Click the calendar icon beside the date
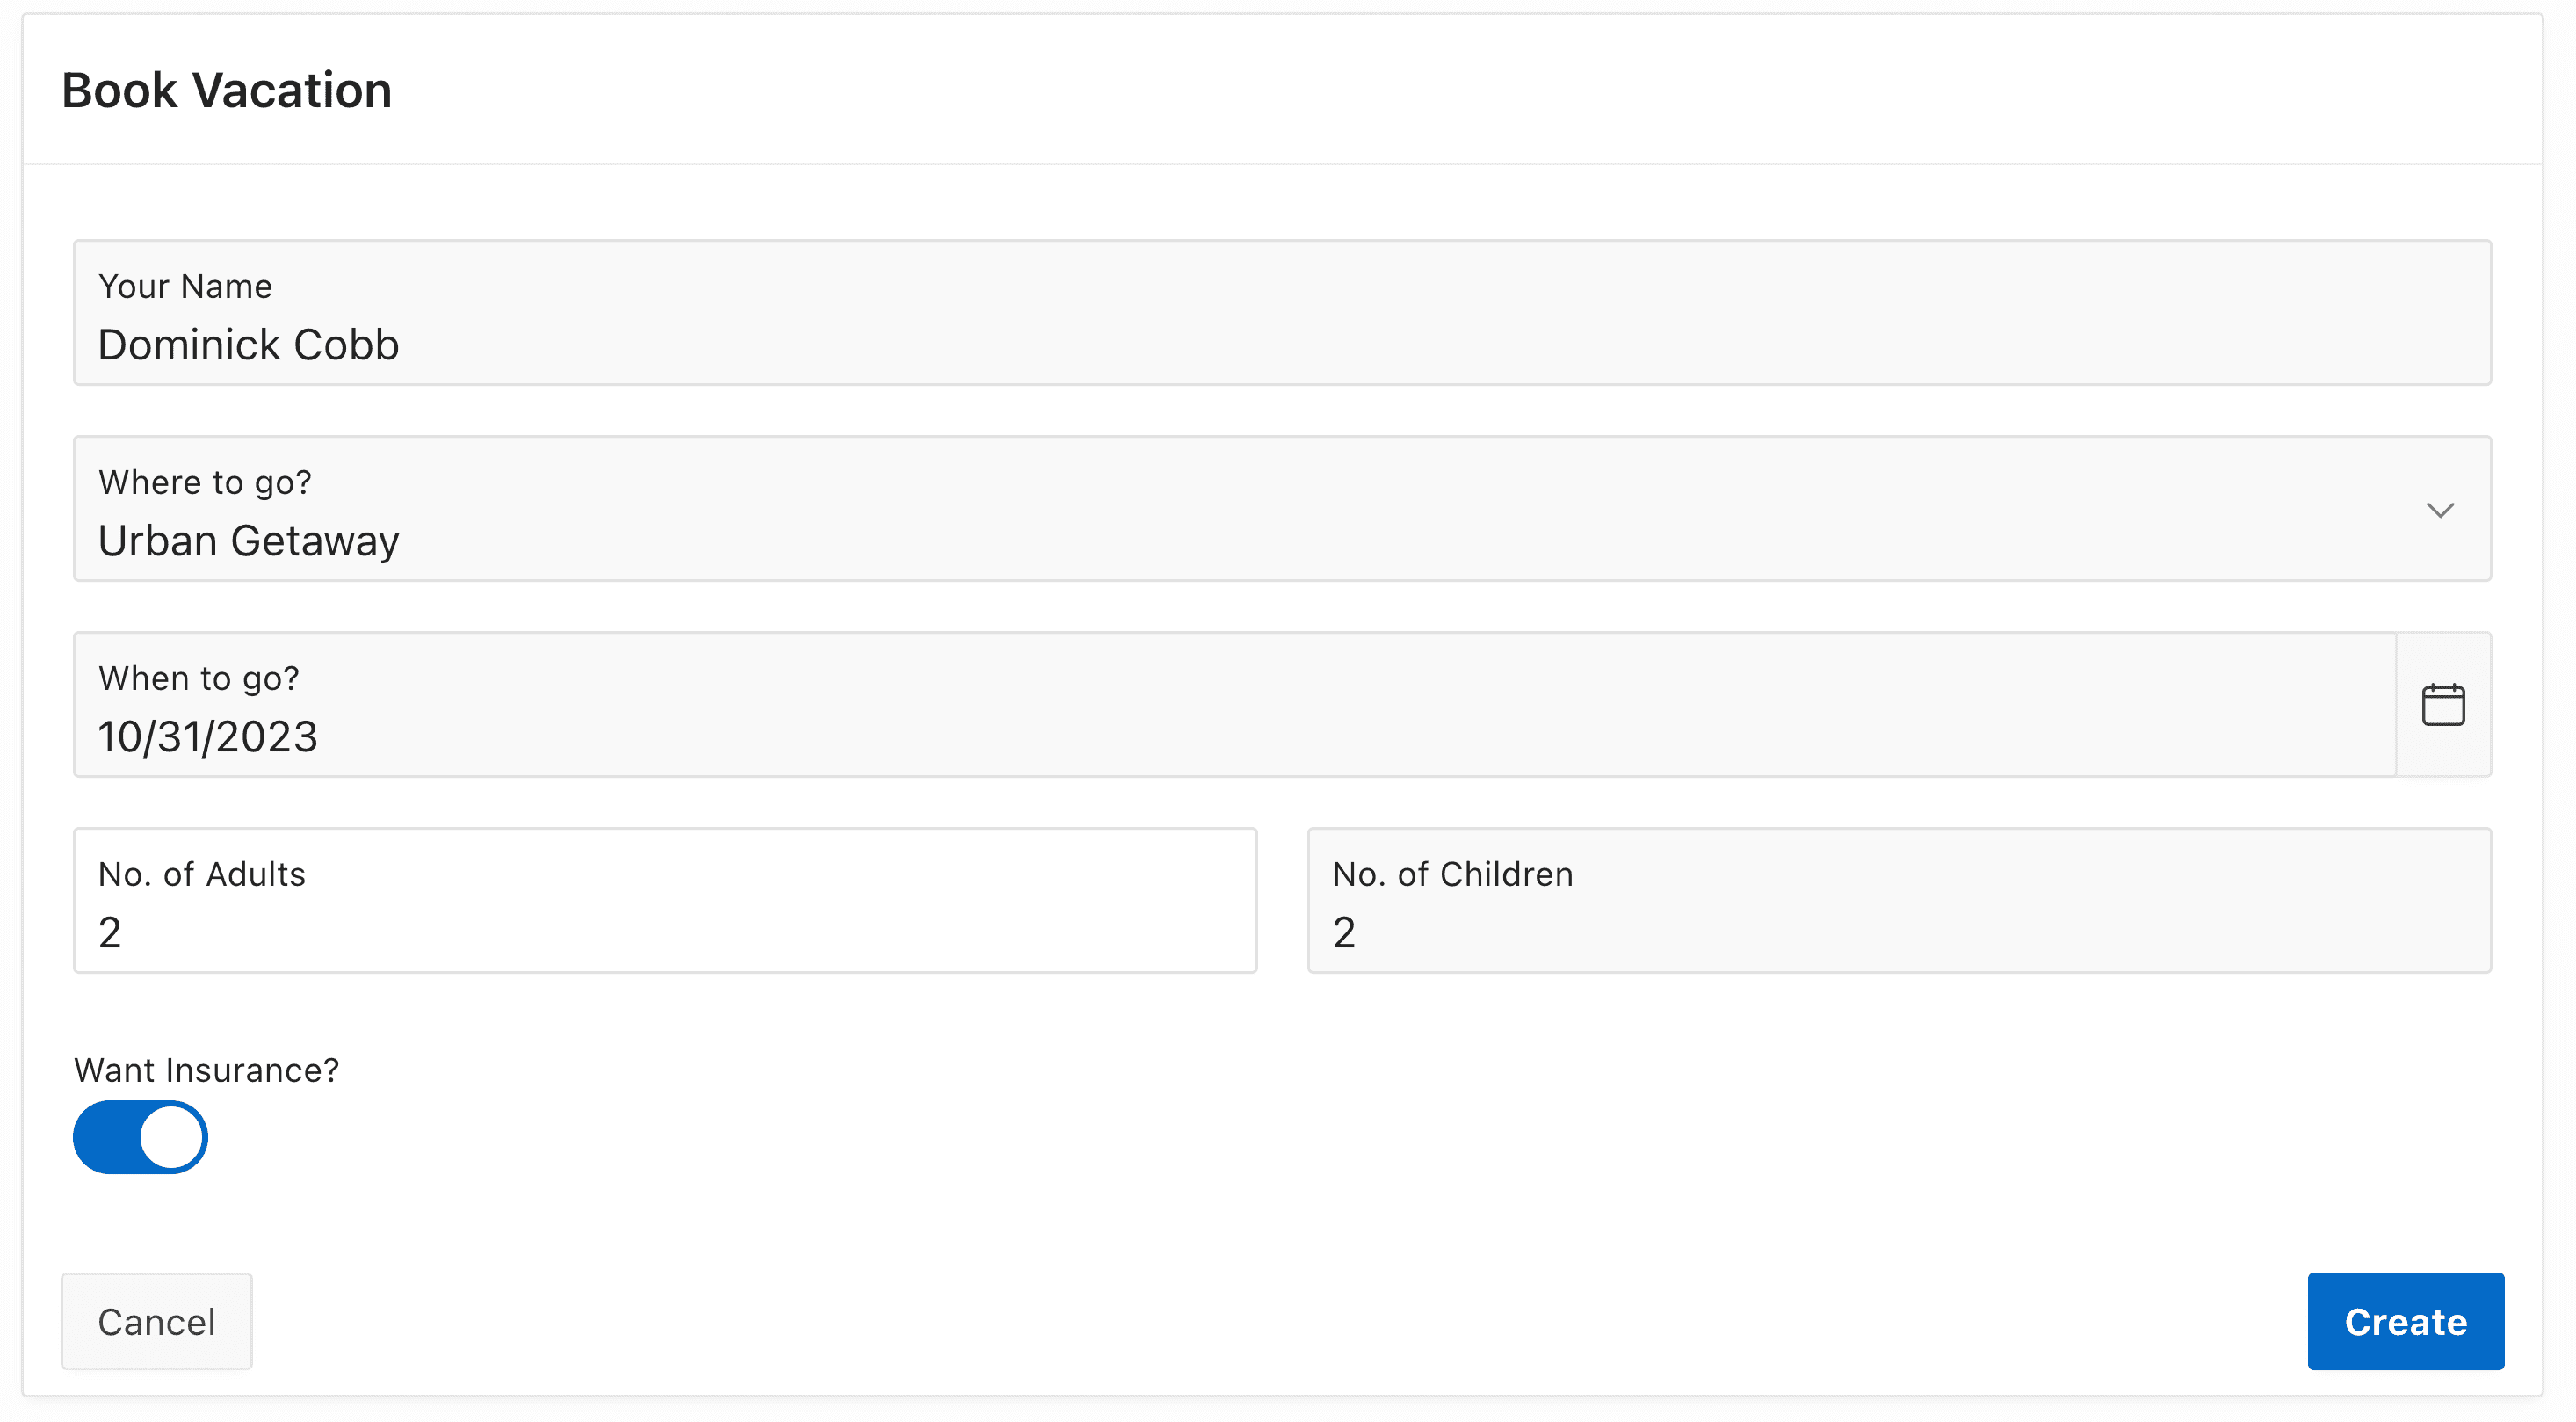The height and width of the screenshot is (1422, 2576). coord(2444,704)
